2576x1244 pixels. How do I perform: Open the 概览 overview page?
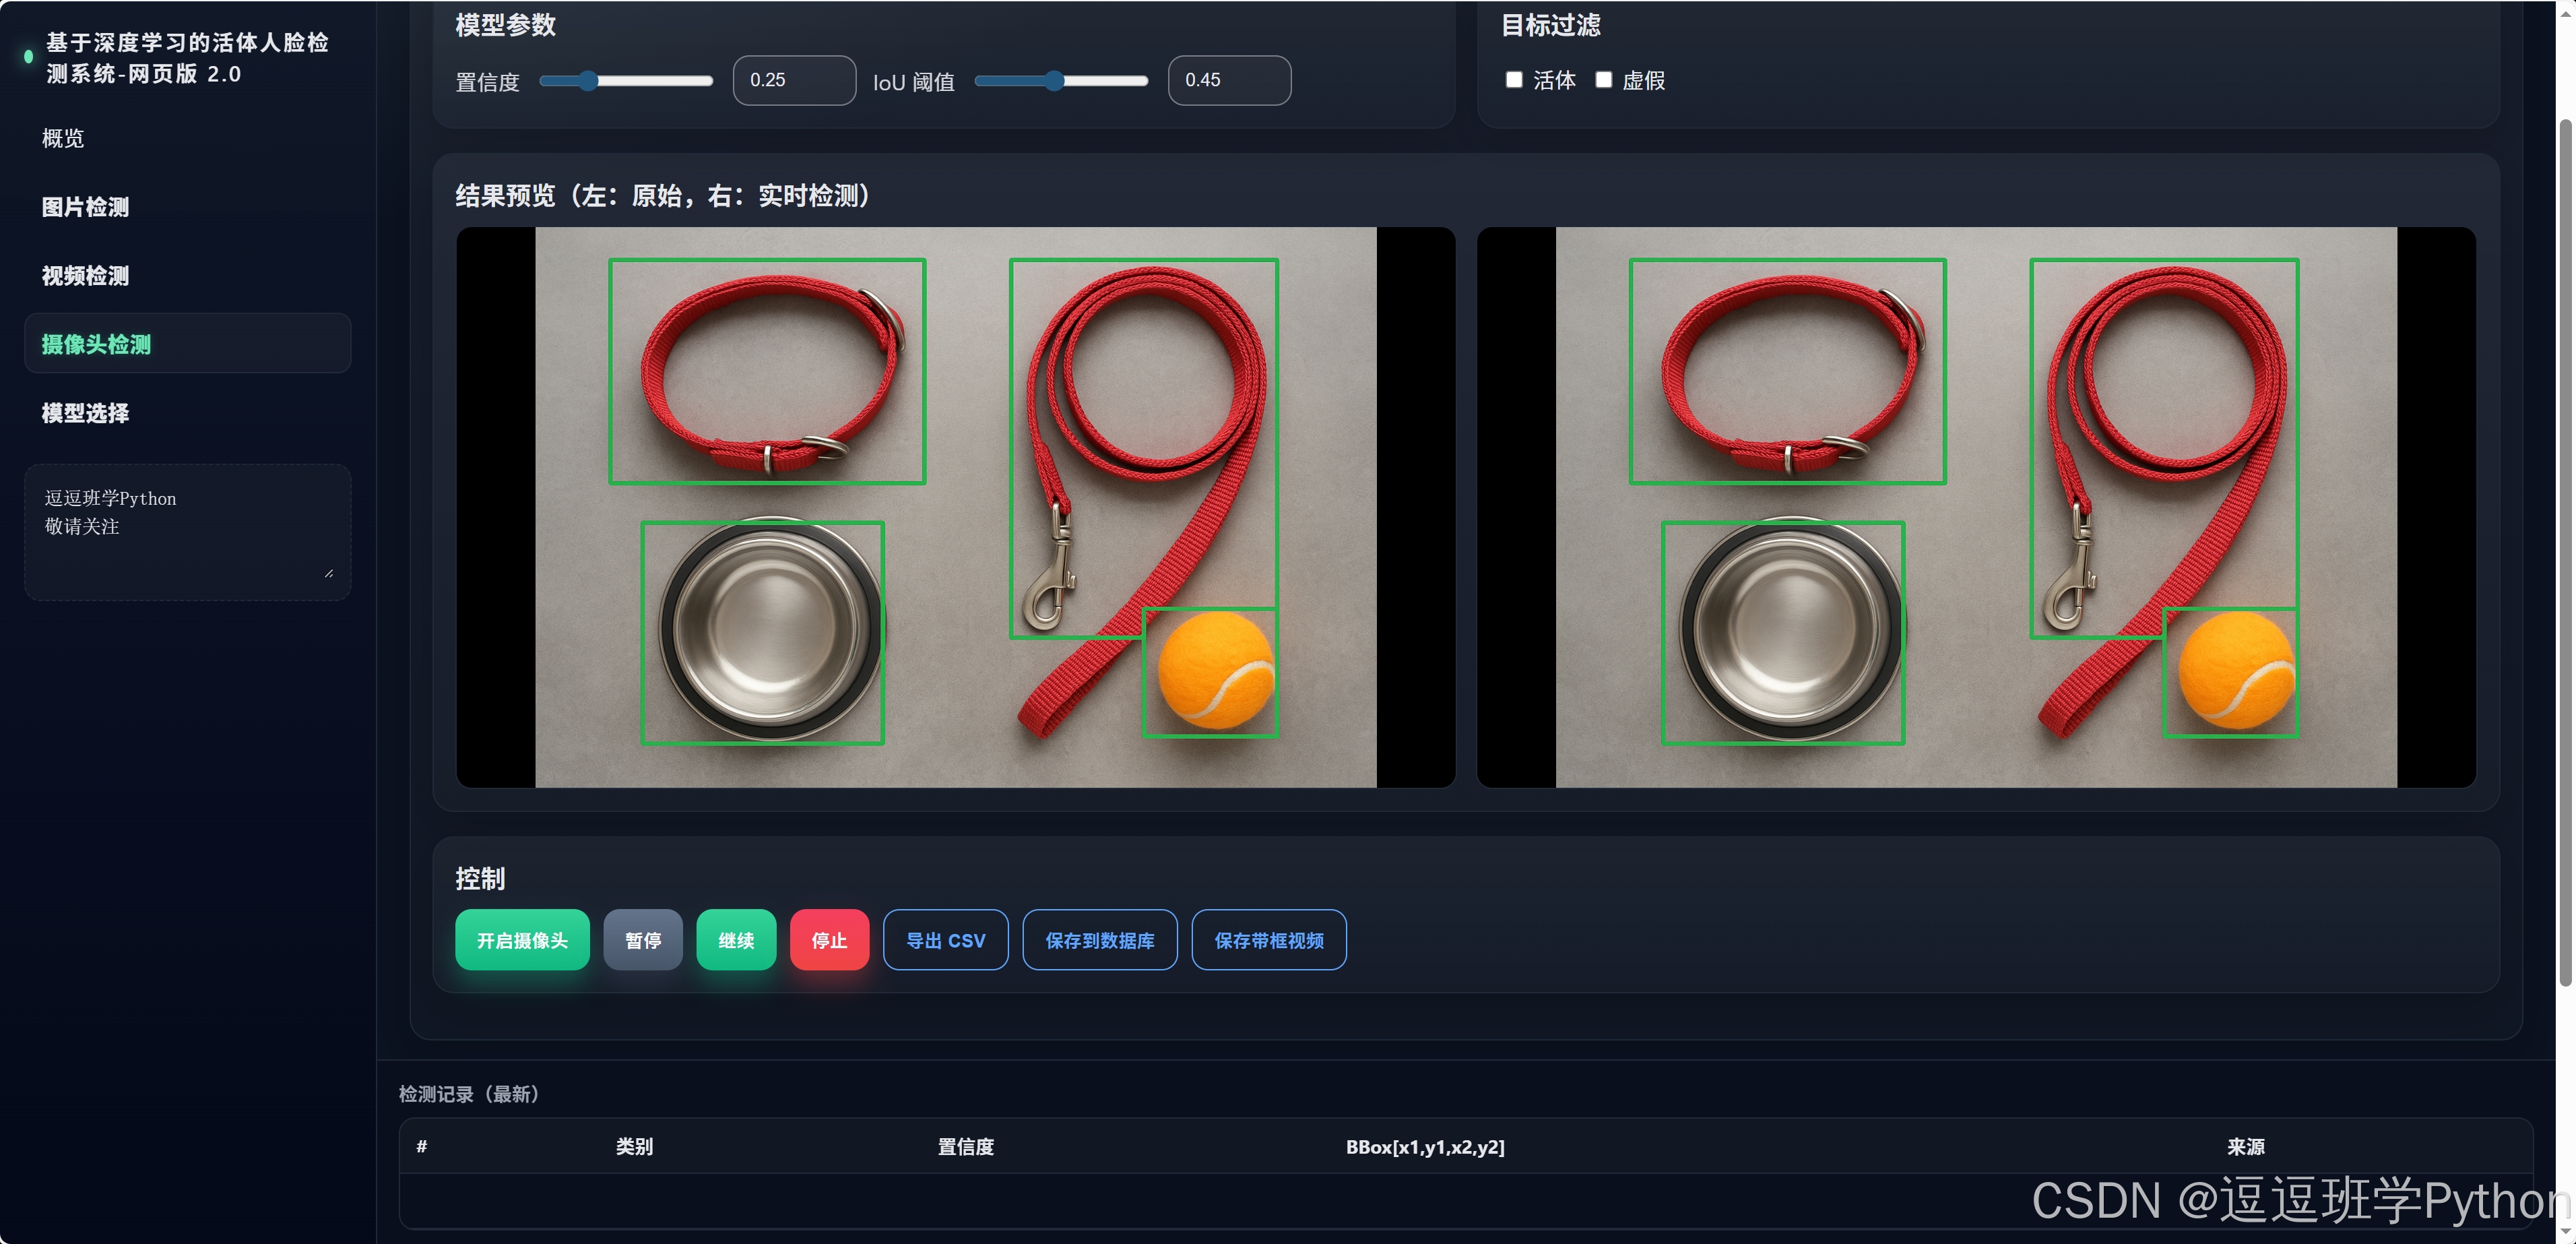tap(63, 138)
